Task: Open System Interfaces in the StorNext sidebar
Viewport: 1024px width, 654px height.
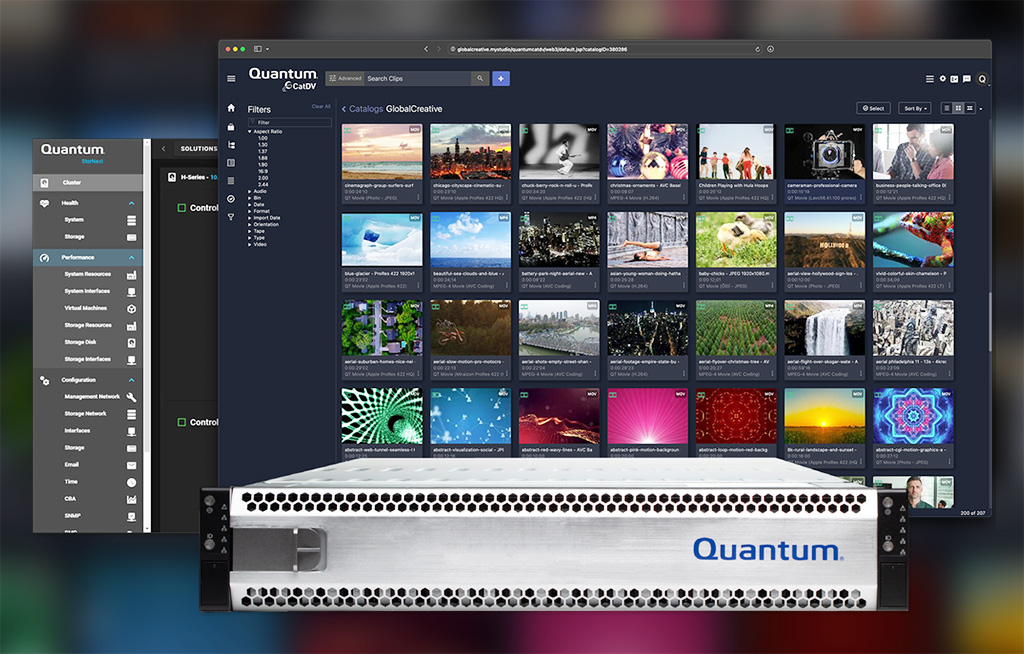Action: point(87,291)
